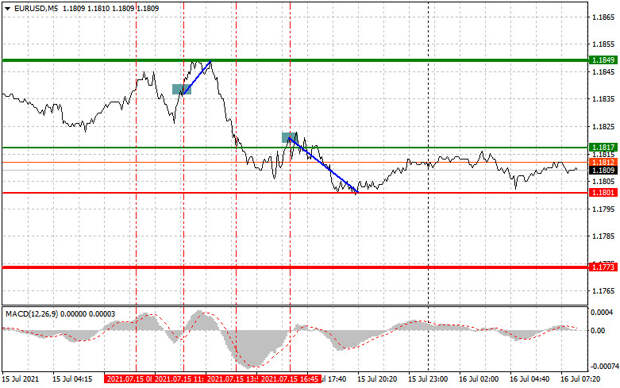
Task: Click the 16 Jul 02:00 time axis label
Action: pos(478,379)
